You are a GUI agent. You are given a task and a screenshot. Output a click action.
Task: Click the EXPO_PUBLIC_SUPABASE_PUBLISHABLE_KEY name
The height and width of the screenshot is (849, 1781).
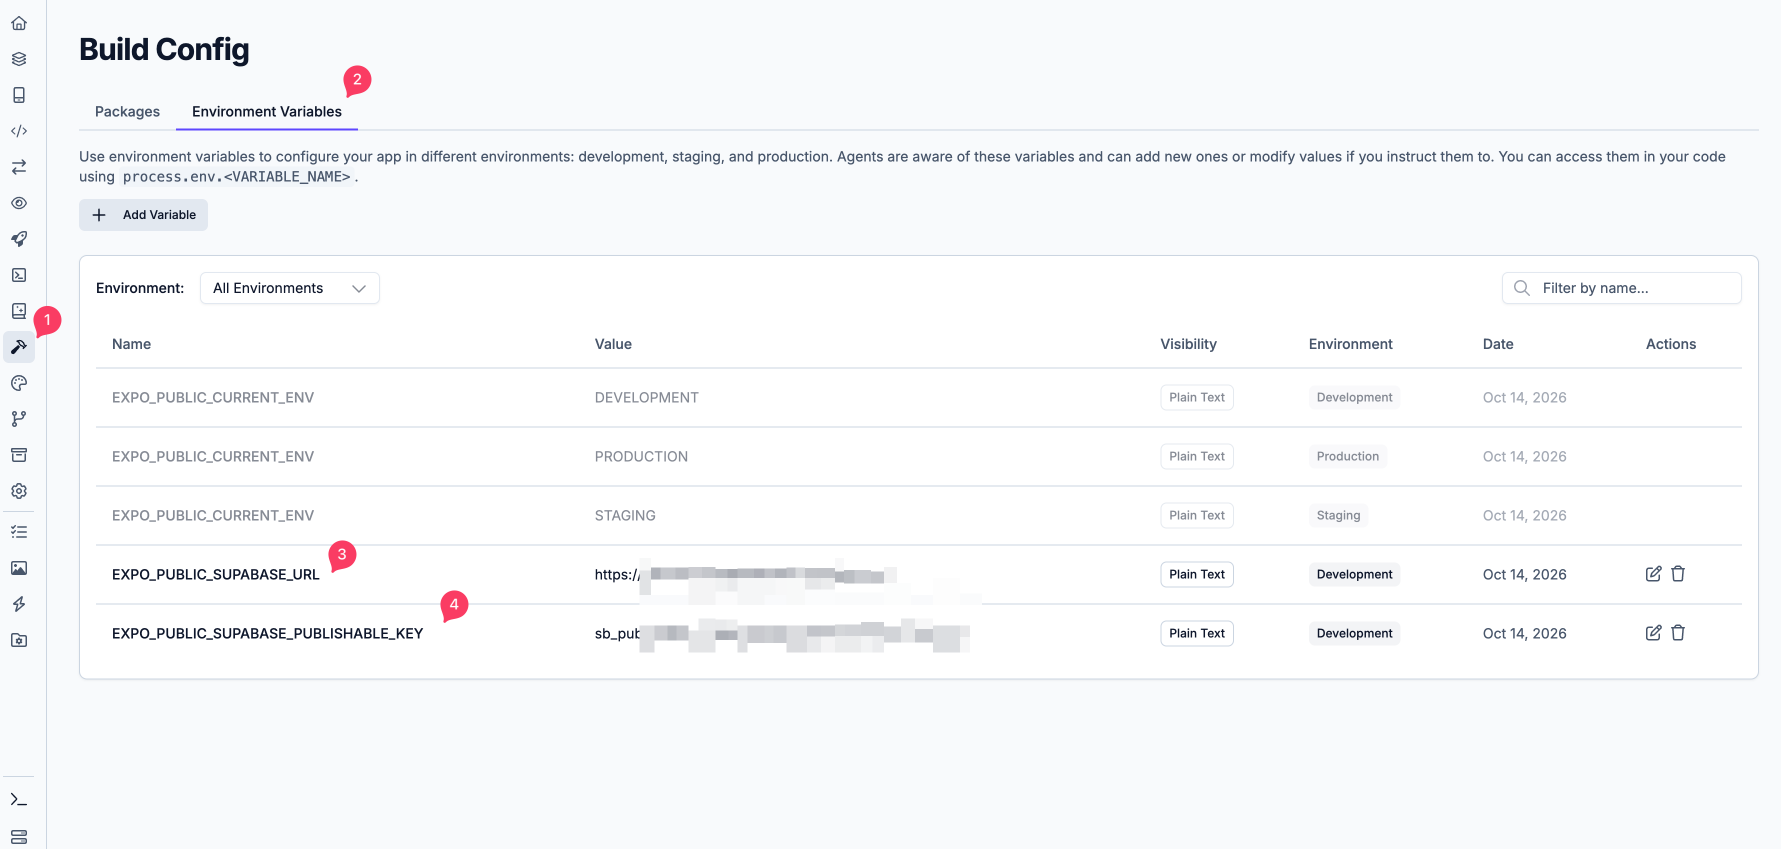click(x=267, y=634)
